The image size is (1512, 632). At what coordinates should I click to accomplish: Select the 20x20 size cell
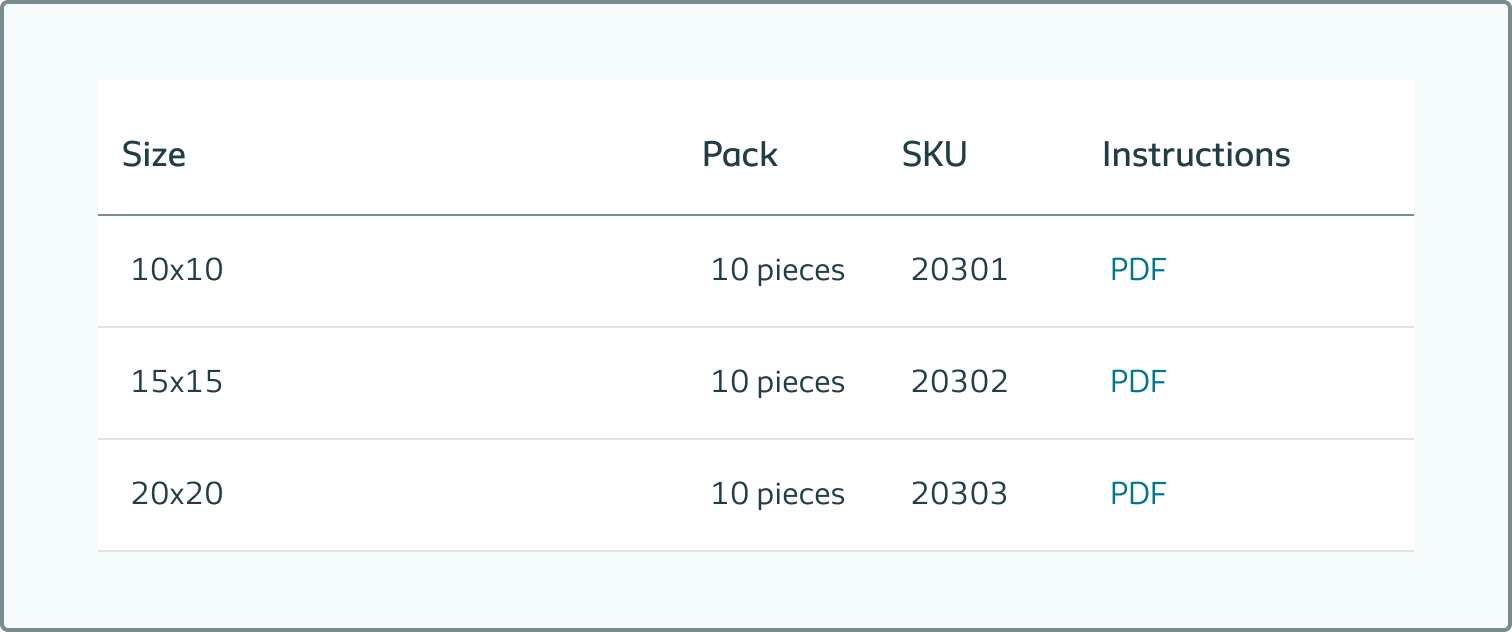[177, 494]
